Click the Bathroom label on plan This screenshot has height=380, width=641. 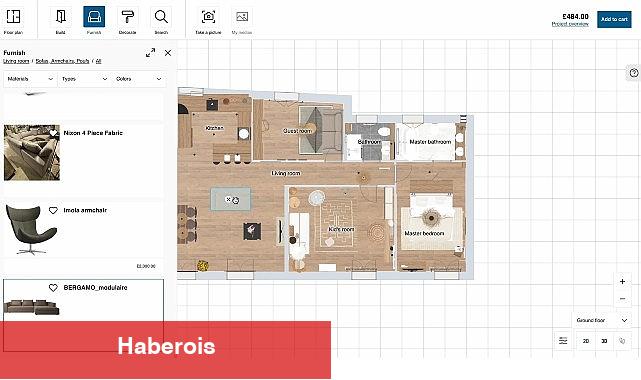[x=369, y=142]
